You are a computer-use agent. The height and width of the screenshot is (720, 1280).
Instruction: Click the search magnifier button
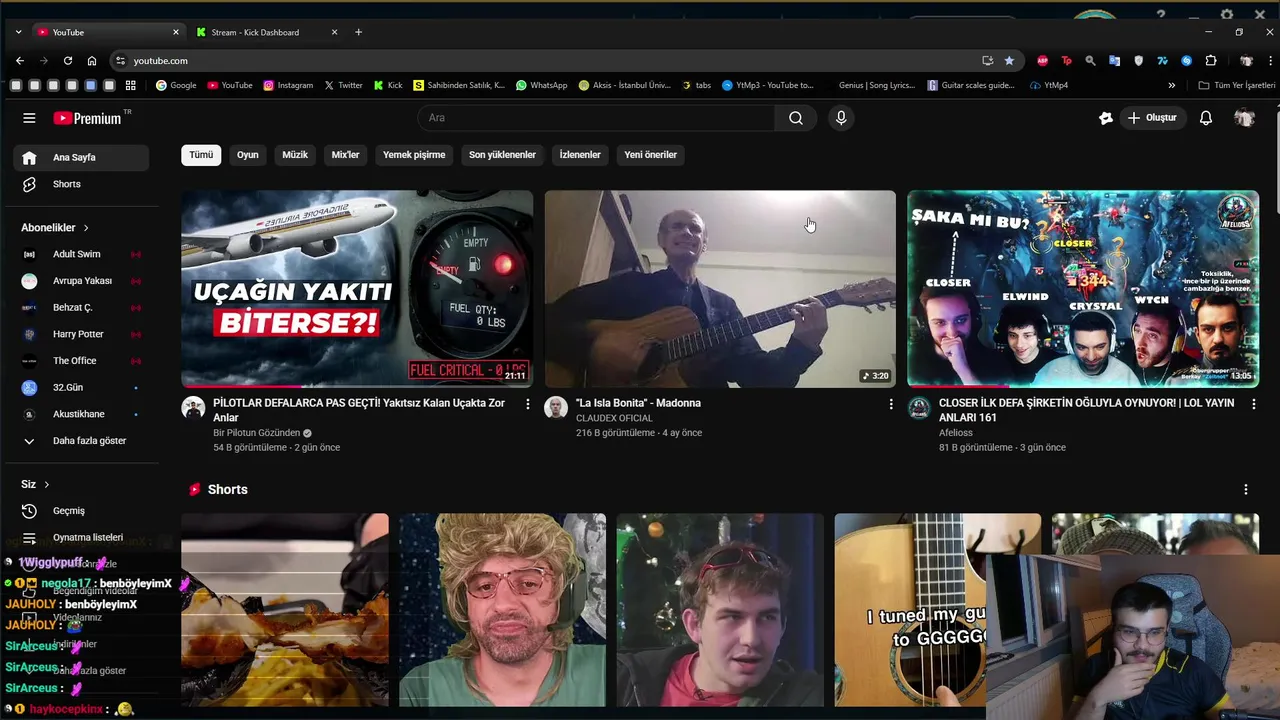(x=795, y=118)
